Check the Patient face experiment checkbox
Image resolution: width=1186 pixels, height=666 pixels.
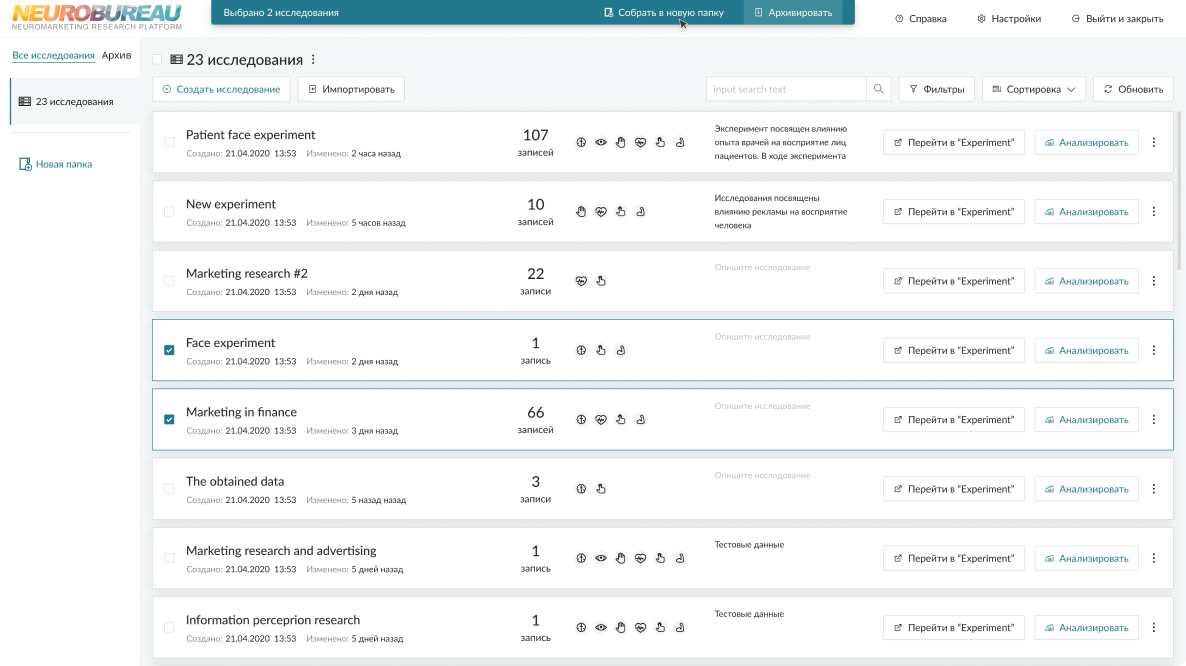169,142
